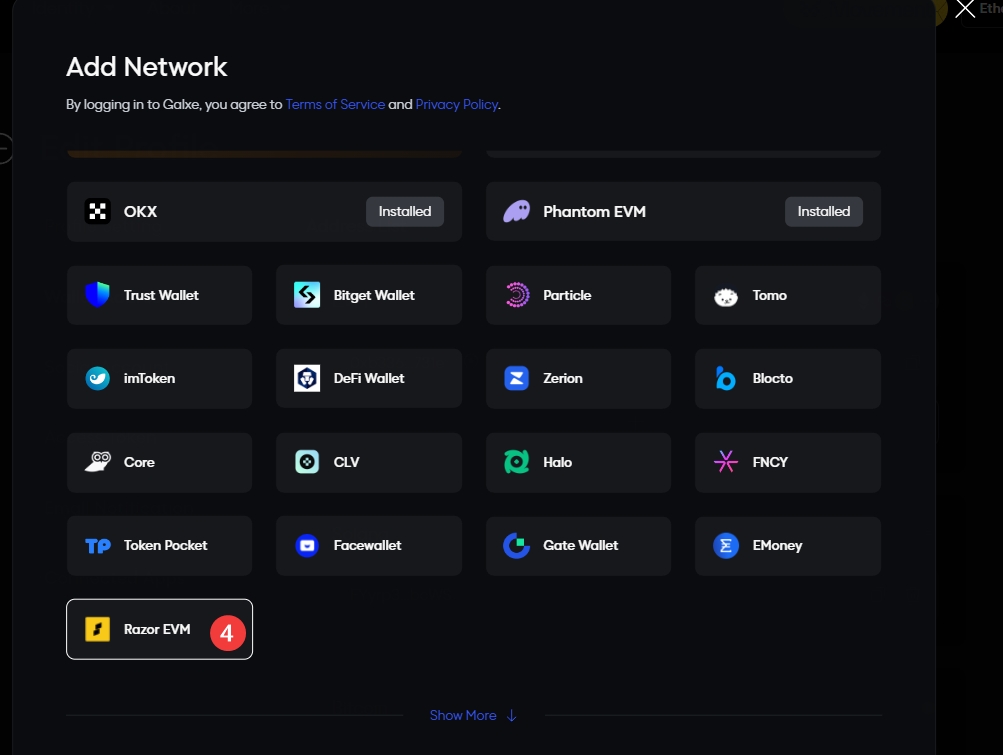This screenshot has width=1003, height=755.
Task: Select the Token Pocket TP icon
Action: pyautogui.click(x=97, y=545)
